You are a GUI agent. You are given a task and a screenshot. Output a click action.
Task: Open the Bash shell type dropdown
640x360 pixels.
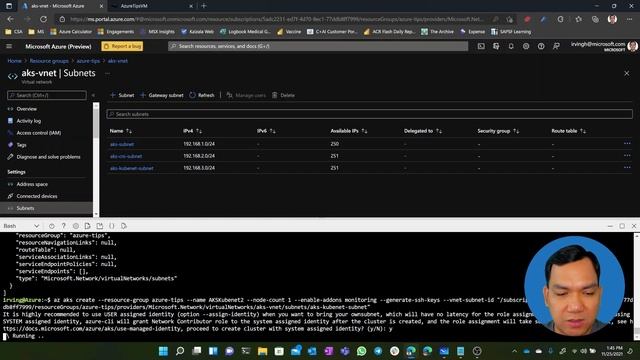pyautogui.click(x=21, y=226)
